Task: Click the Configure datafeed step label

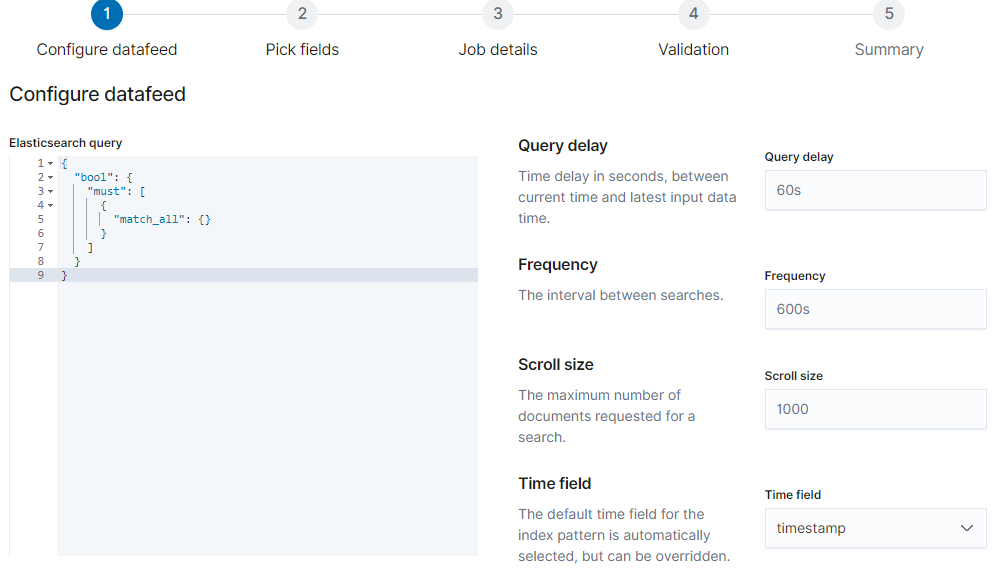Action: (x=107, y=49)
